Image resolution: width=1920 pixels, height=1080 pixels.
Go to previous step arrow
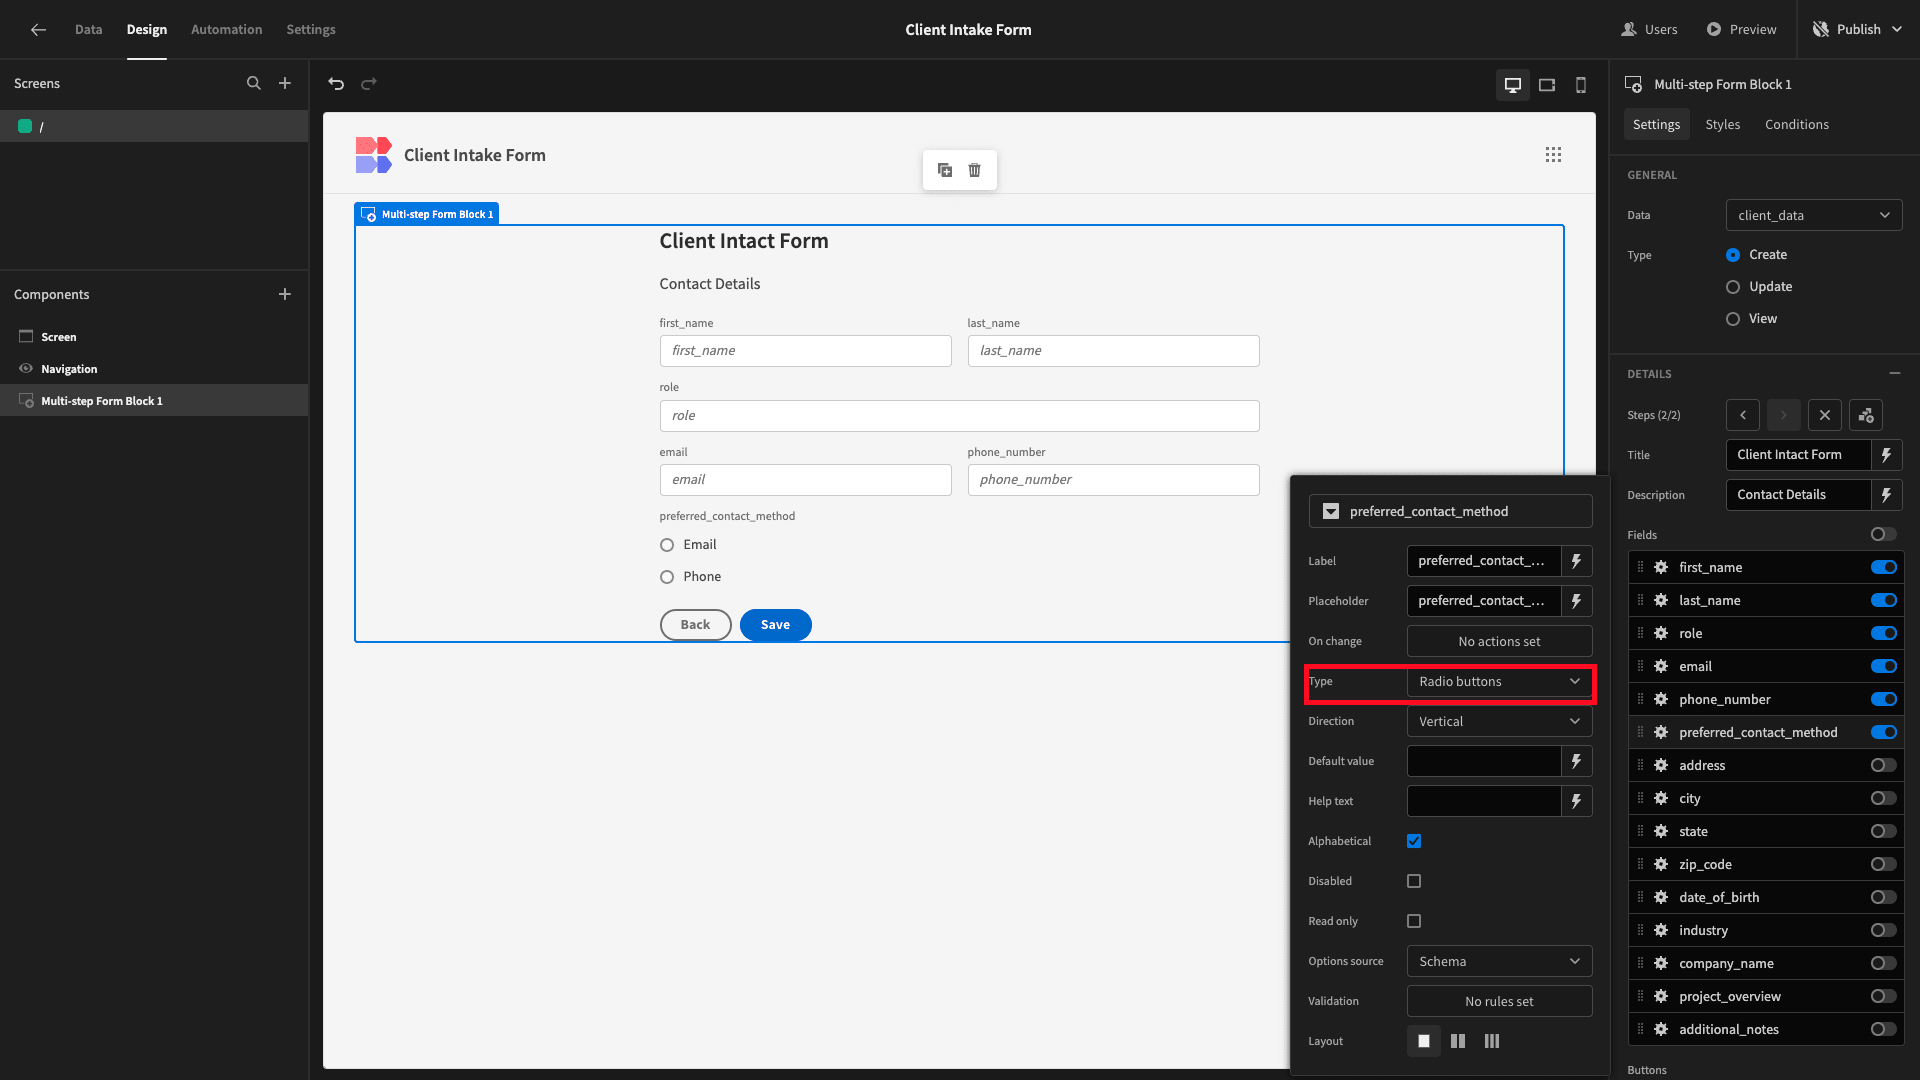(1742, 415)
